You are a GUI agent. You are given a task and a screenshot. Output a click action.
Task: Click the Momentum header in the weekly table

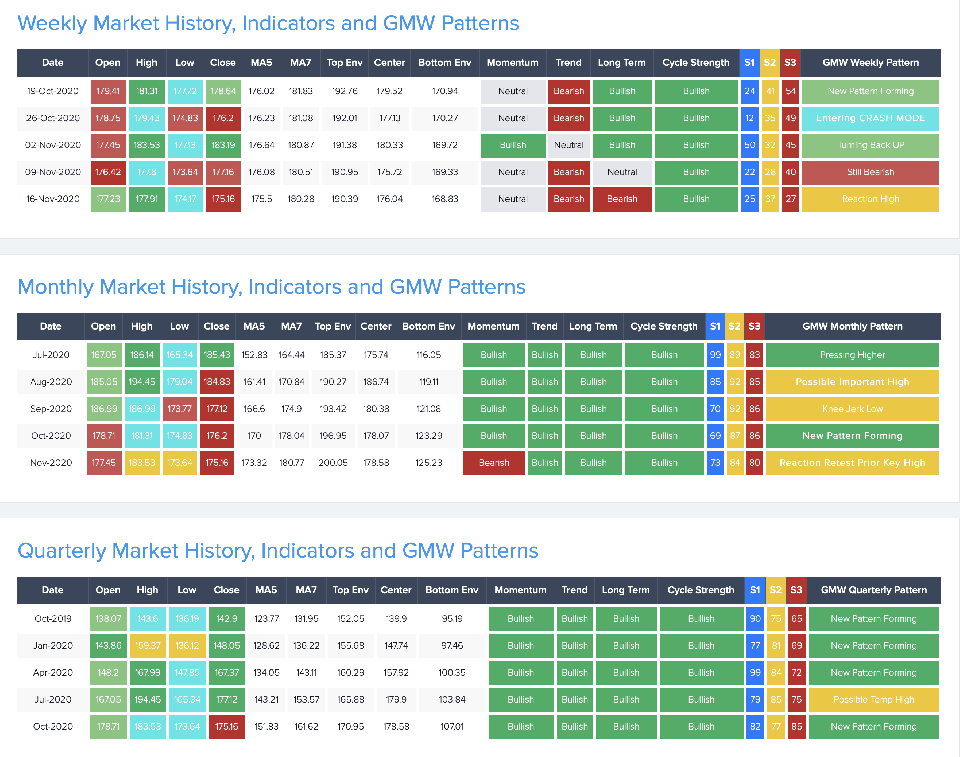point(512,62)
